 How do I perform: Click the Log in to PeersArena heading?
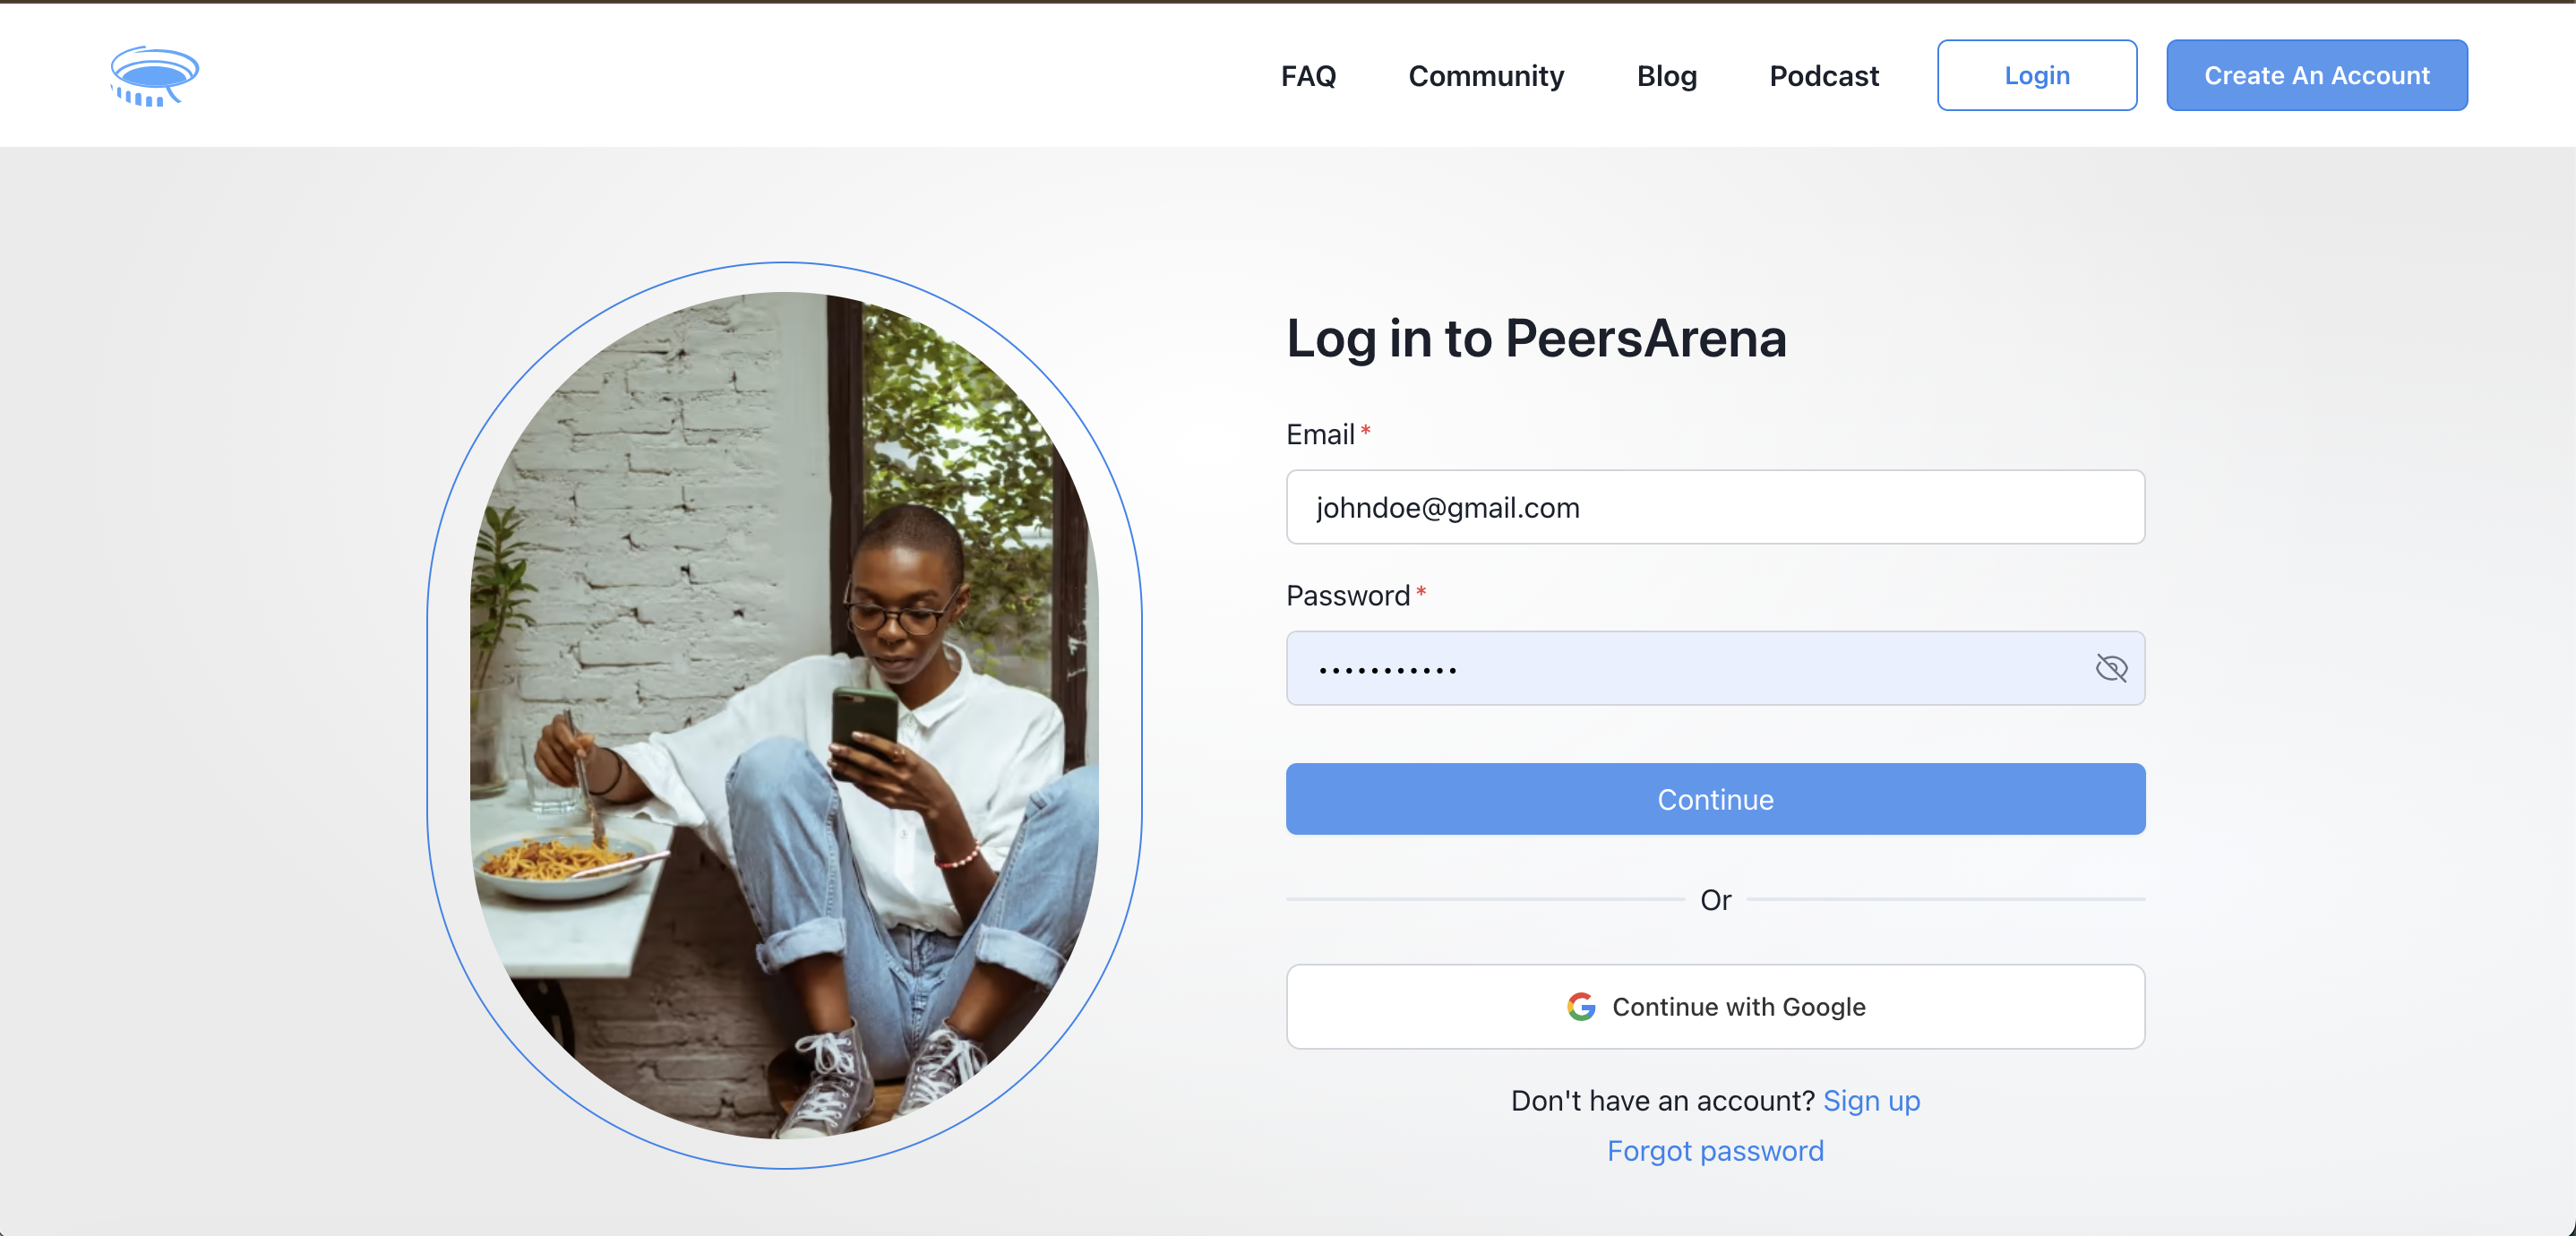point(1536,338)
